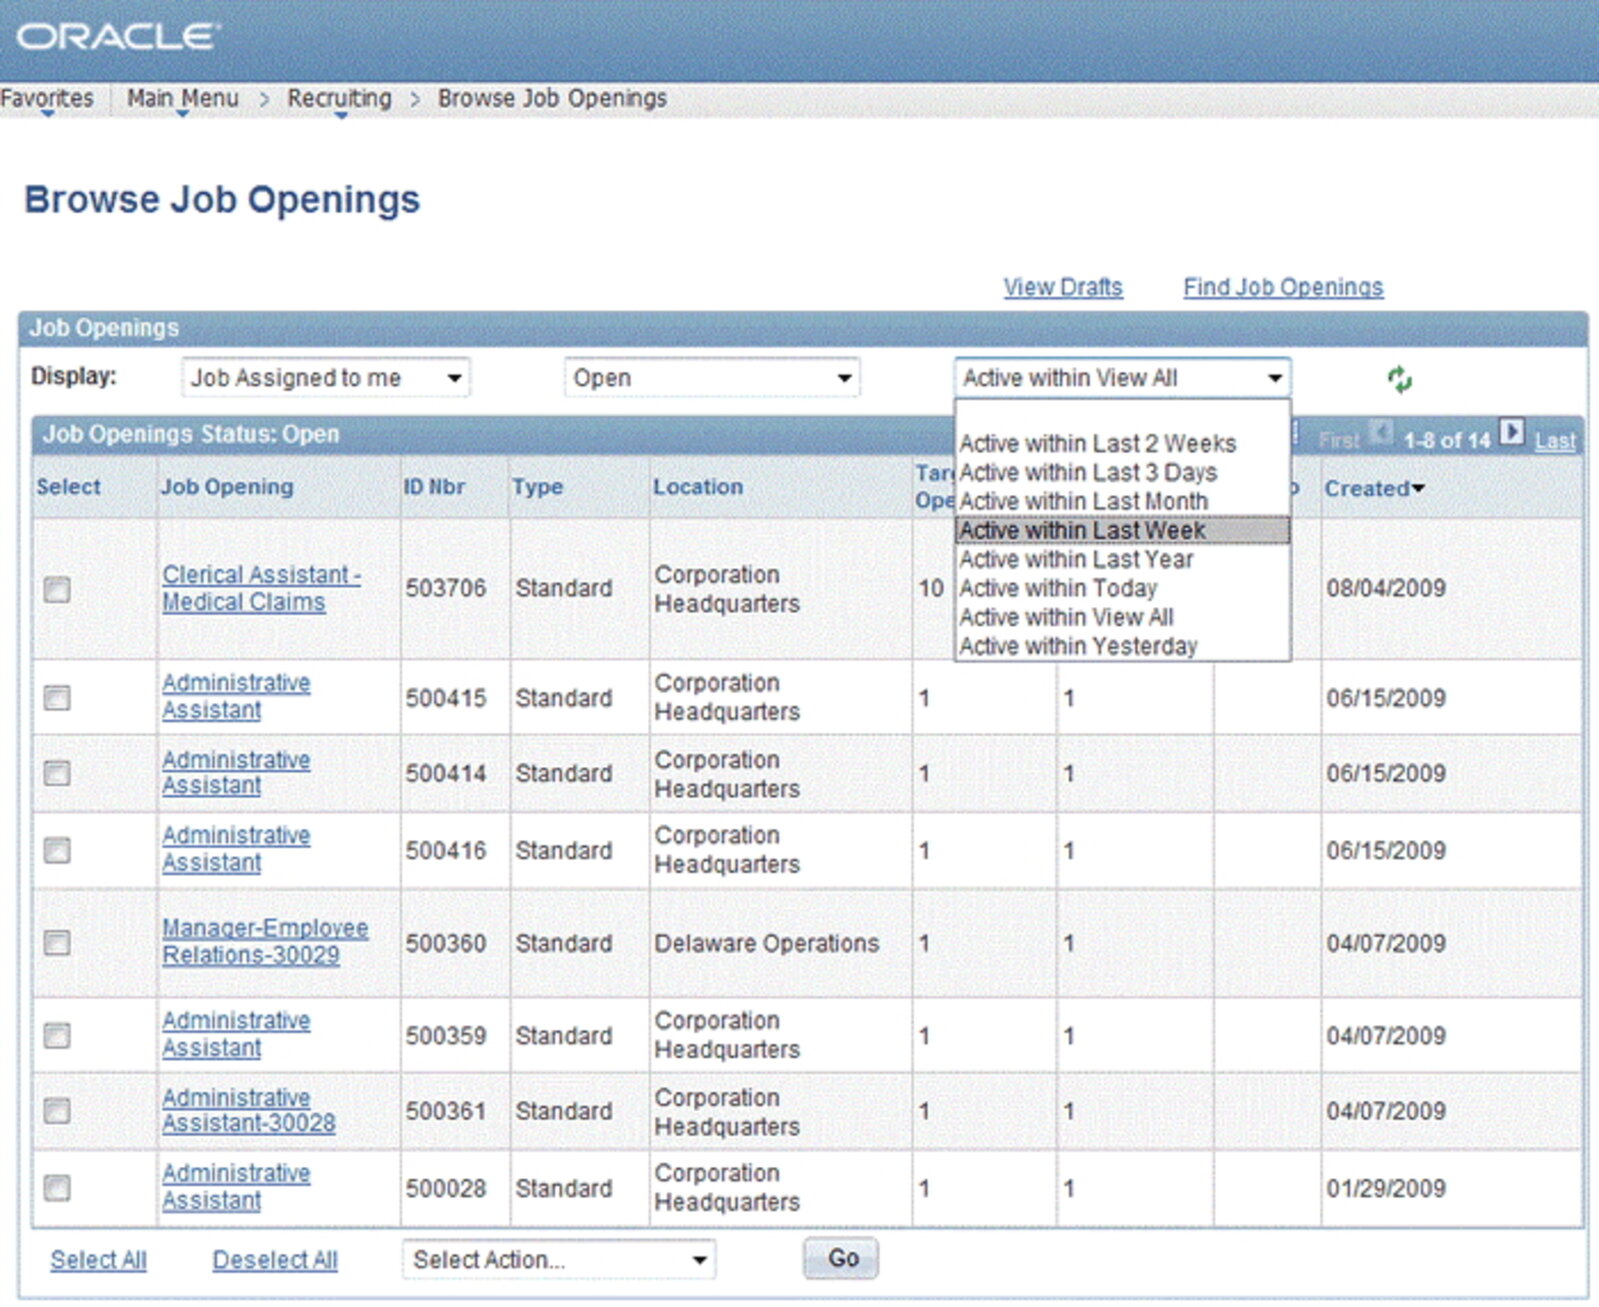Select Active within Yesterday option
Screen dimensions: 1599x1307
coord(1078,646)
